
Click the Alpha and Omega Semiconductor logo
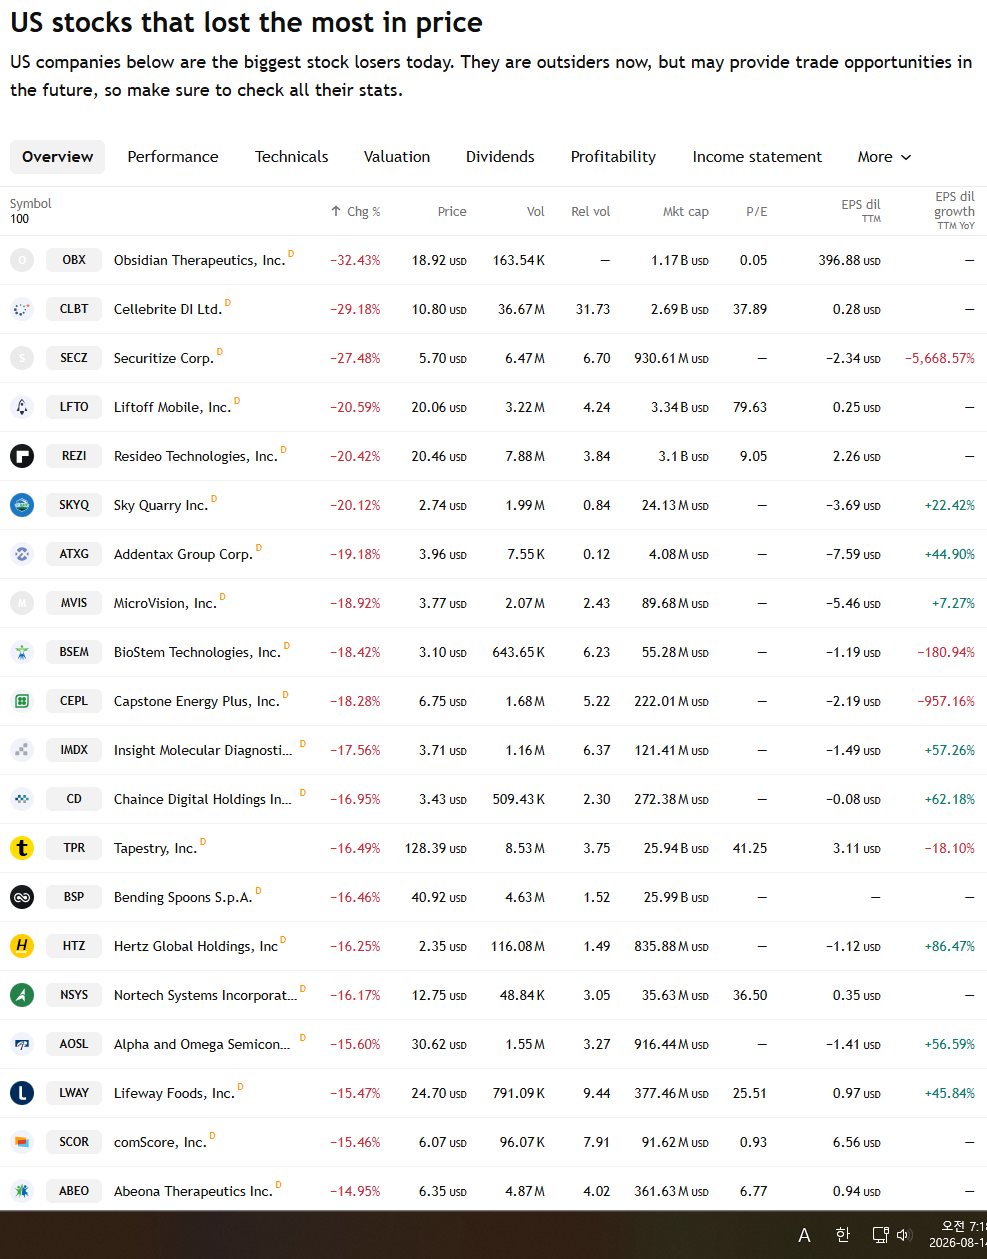(x=22, y=1044)
